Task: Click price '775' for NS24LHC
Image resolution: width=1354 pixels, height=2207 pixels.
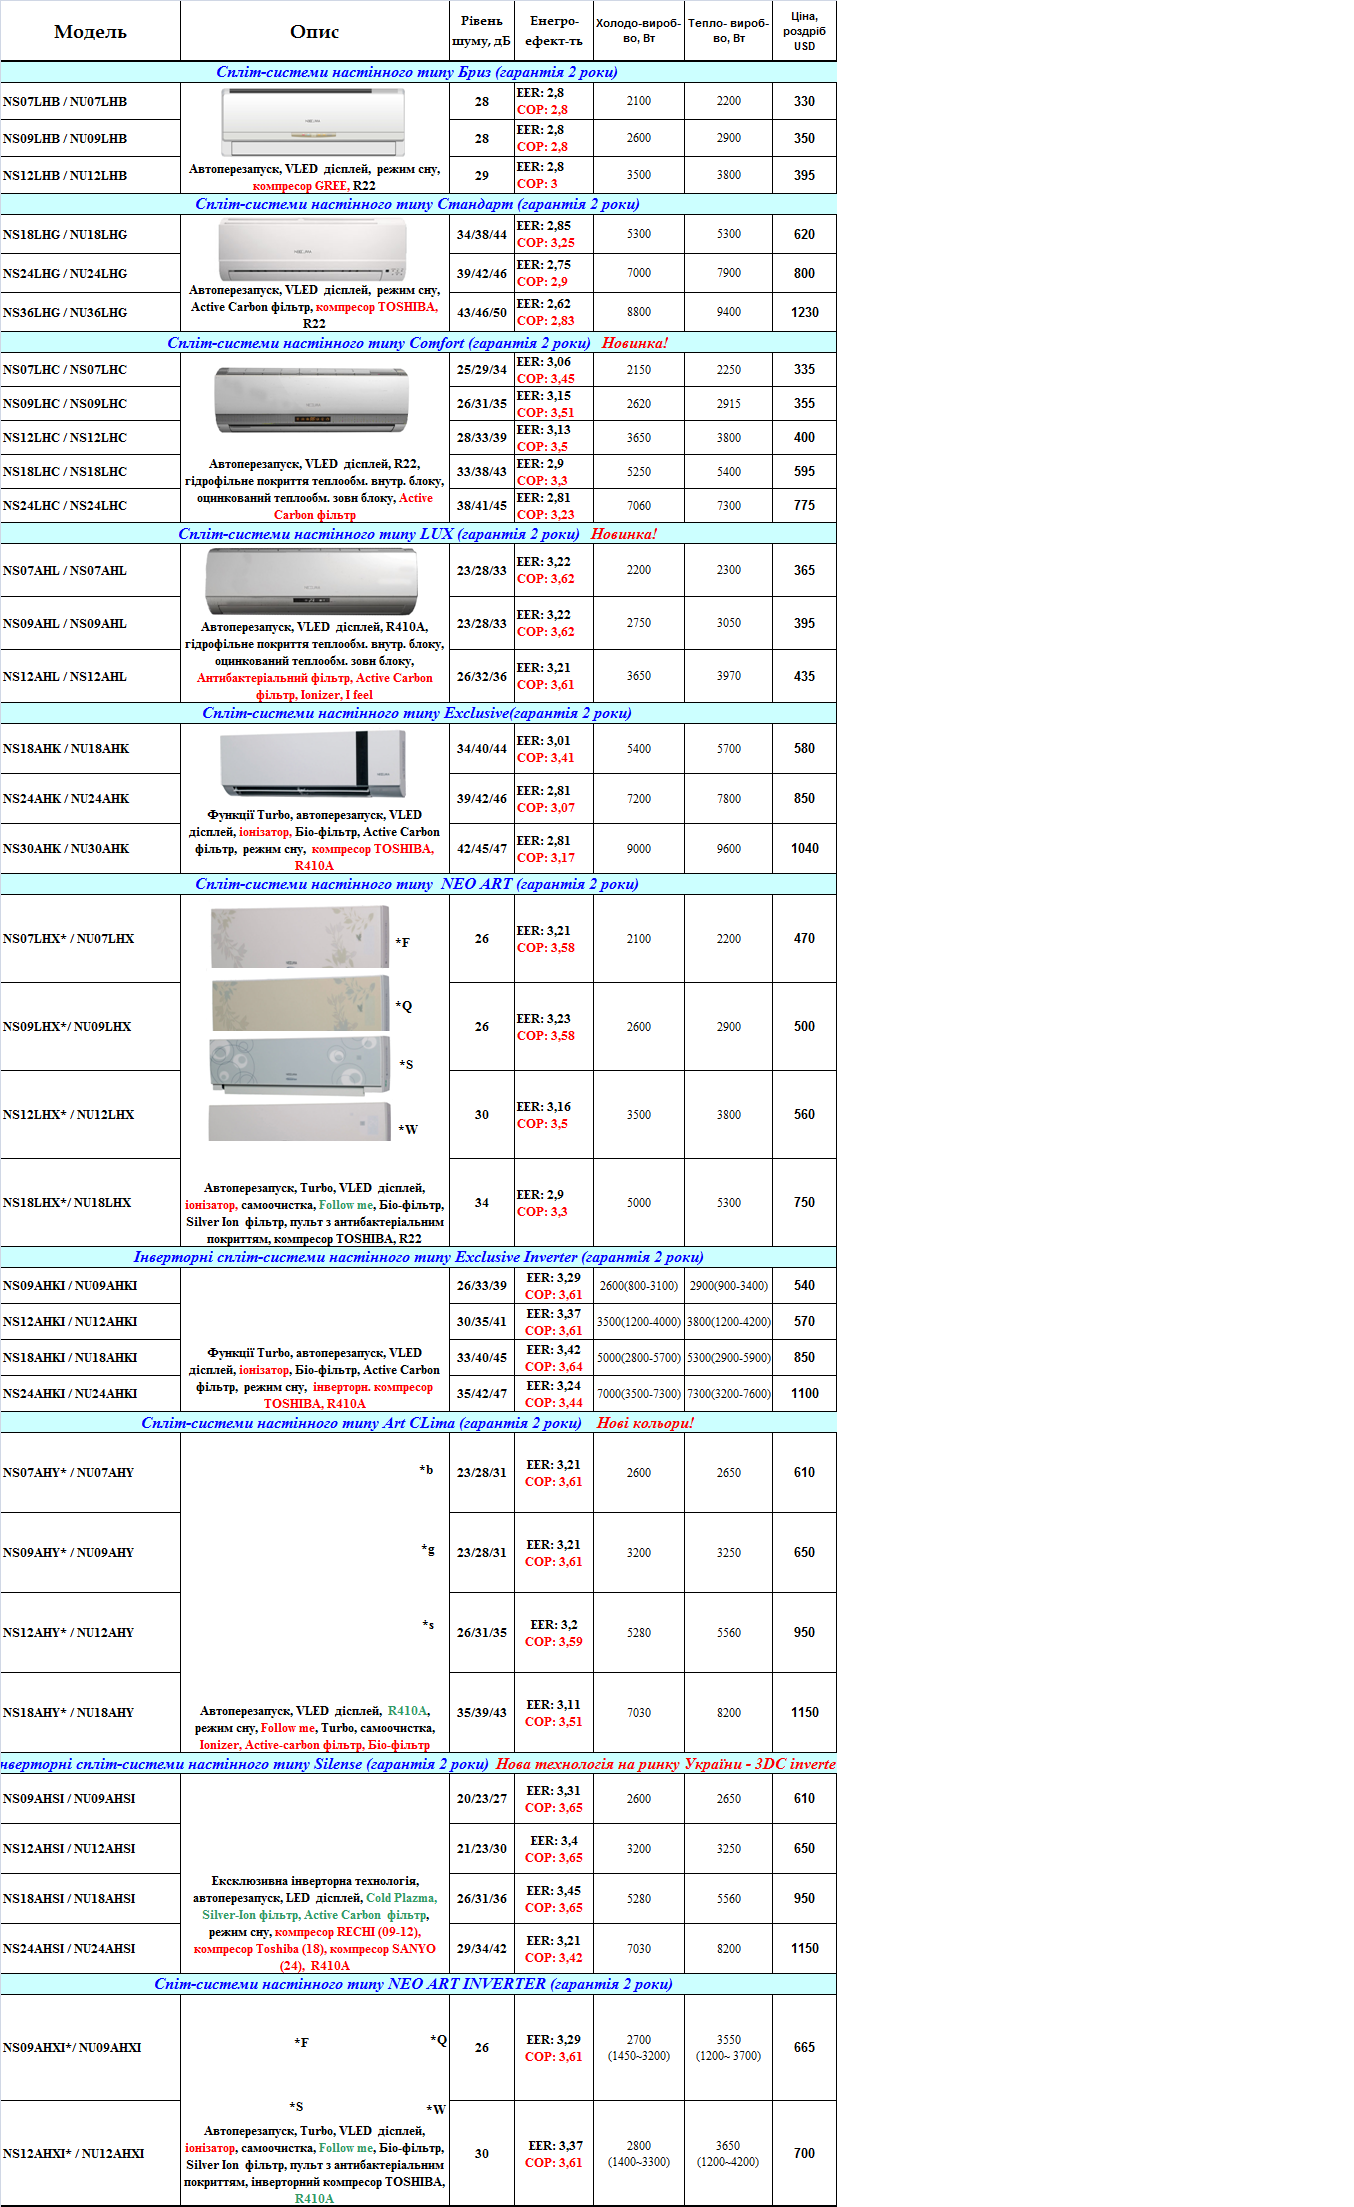Action: pyautogui.click(x=804, y=505)
